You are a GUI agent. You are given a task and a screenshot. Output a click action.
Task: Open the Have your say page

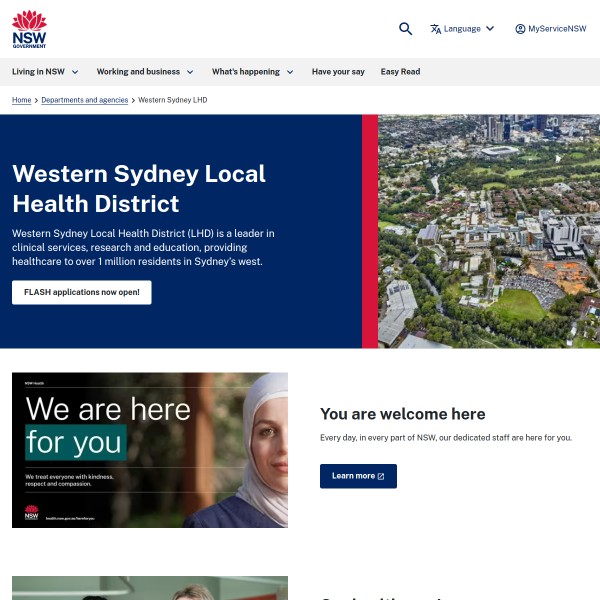tap(338, 72)
